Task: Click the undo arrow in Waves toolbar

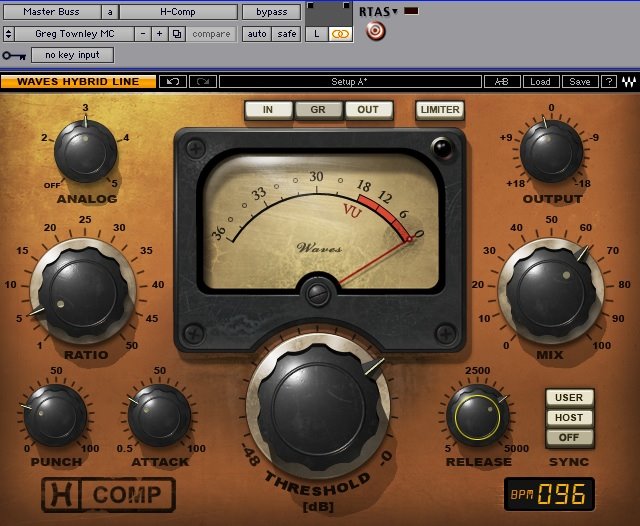Action: [173, 82]
